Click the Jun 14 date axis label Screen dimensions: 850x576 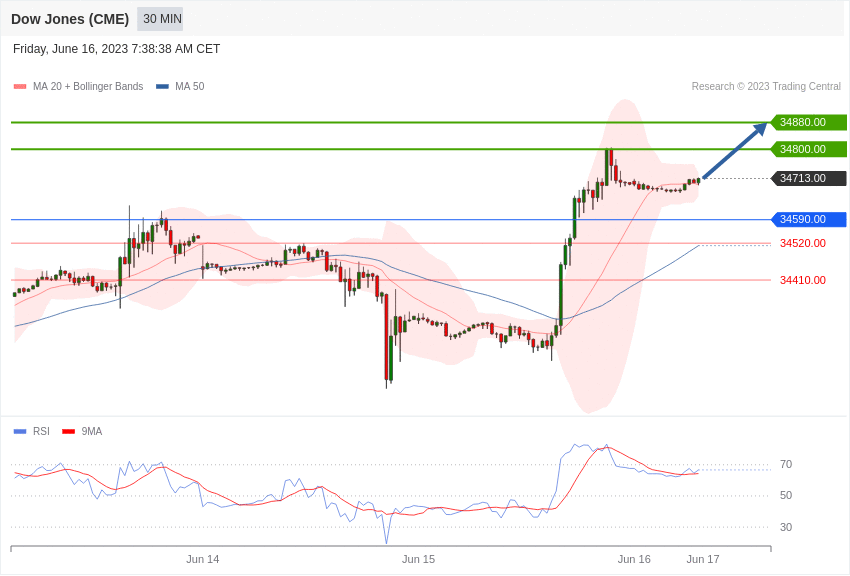(x=203, y=559)
